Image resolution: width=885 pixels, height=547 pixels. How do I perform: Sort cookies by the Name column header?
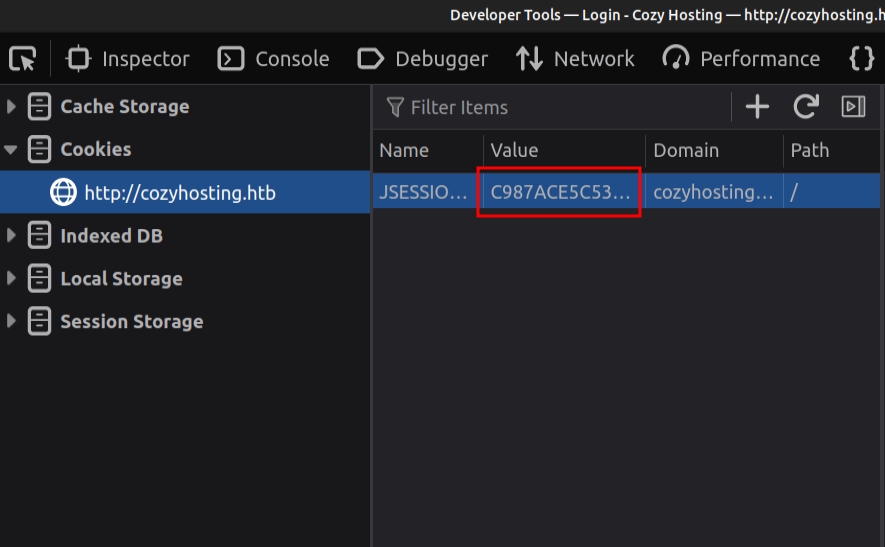coord(405,150)
